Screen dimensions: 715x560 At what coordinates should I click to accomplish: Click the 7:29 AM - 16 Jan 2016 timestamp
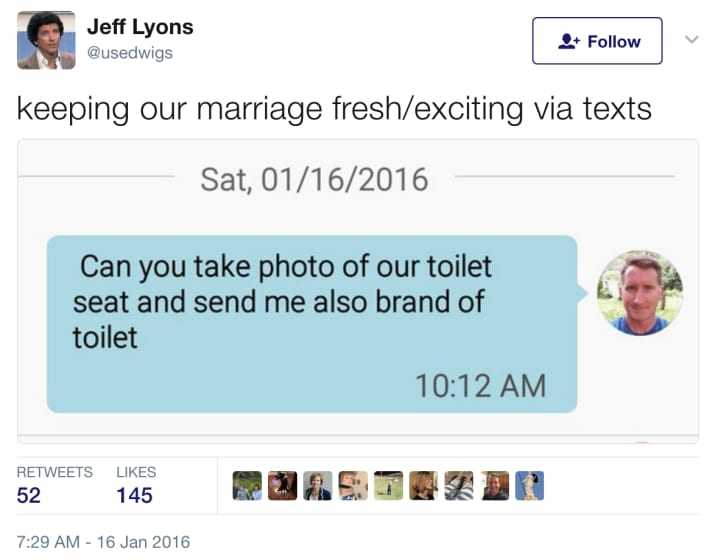[x=104, y=542]
